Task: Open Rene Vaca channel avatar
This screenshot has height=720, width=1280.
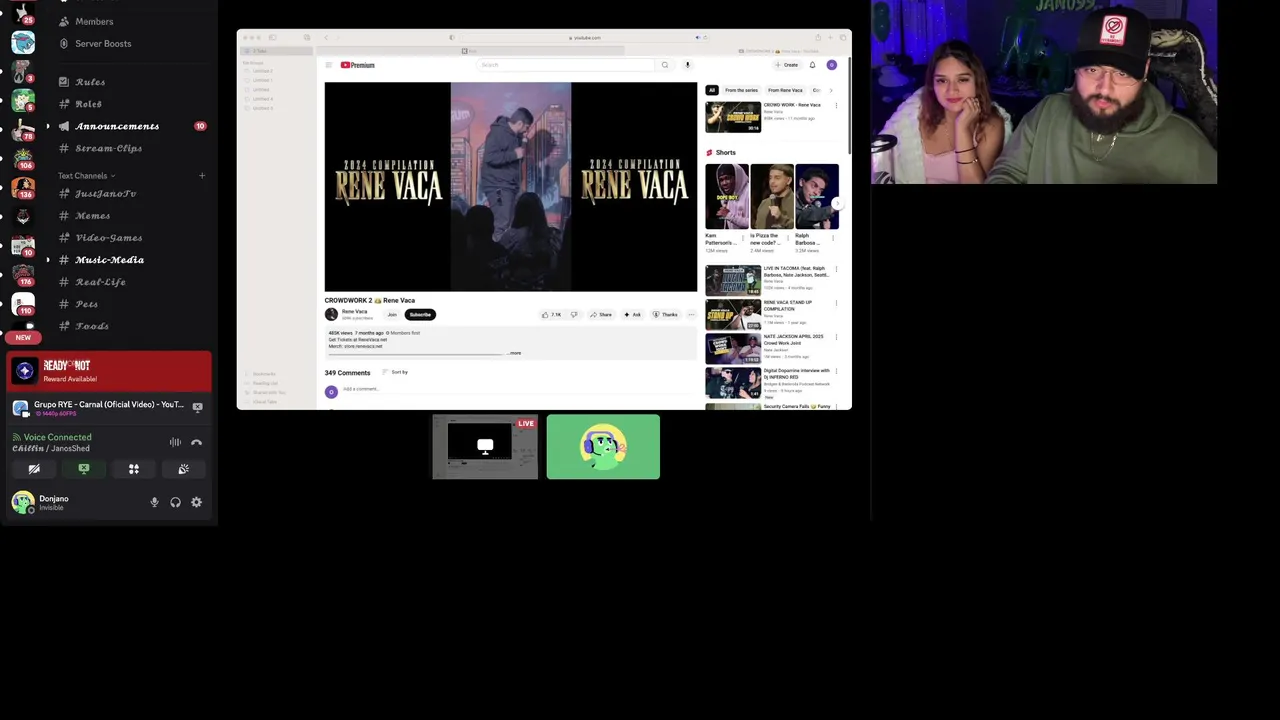Action: click(331, 314)
